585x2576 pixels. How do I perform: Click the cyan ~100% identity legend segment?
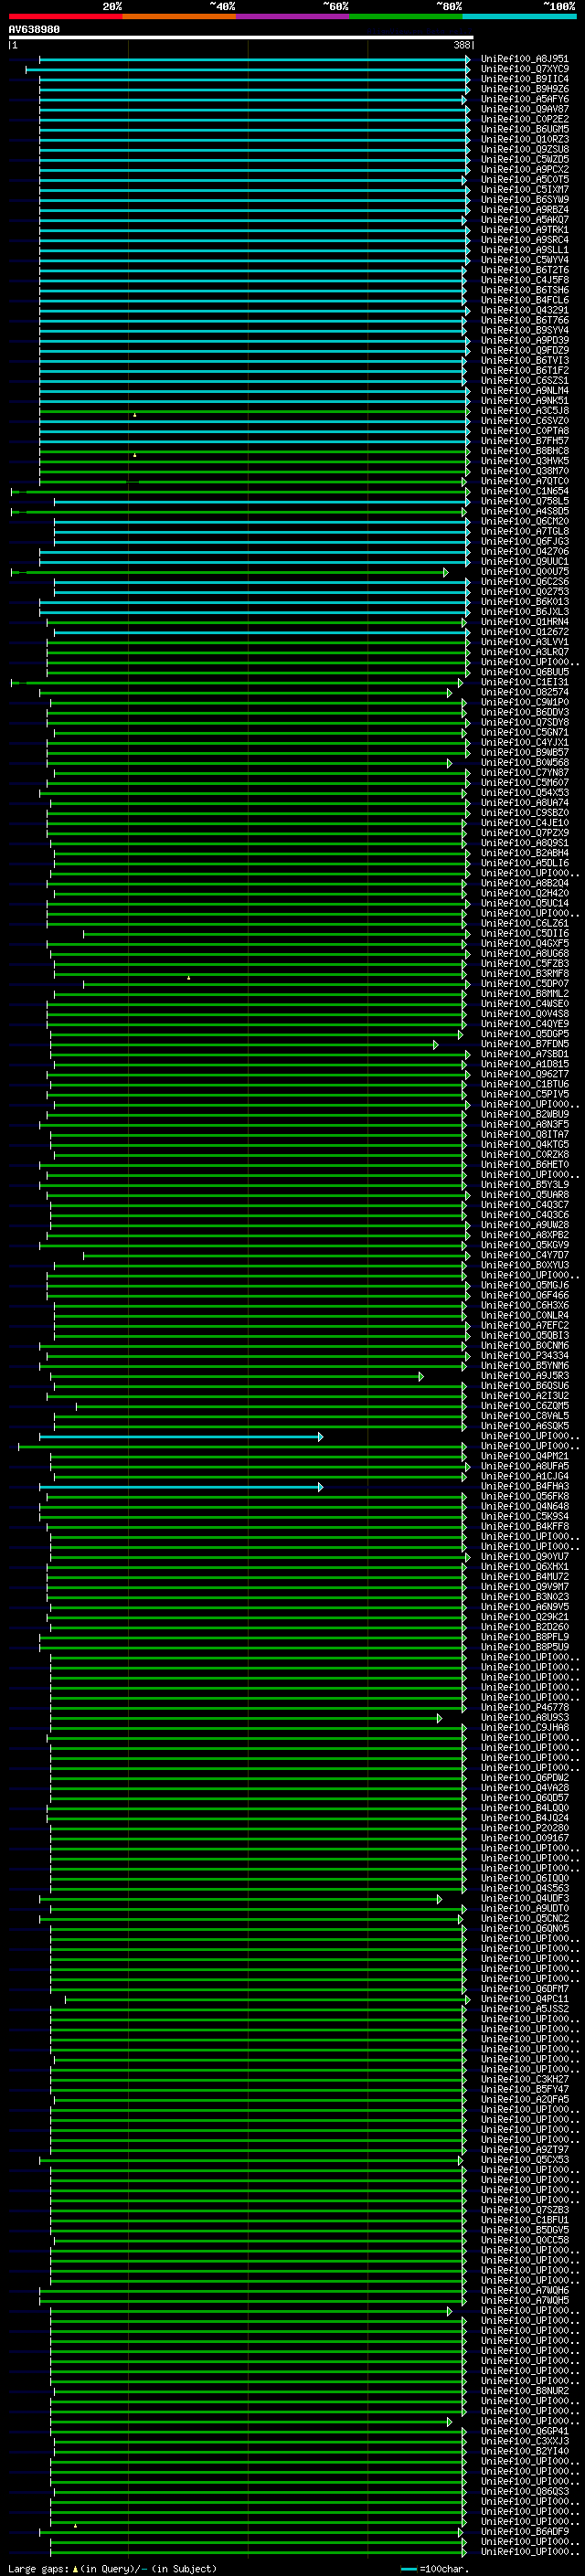click(519, 17)
